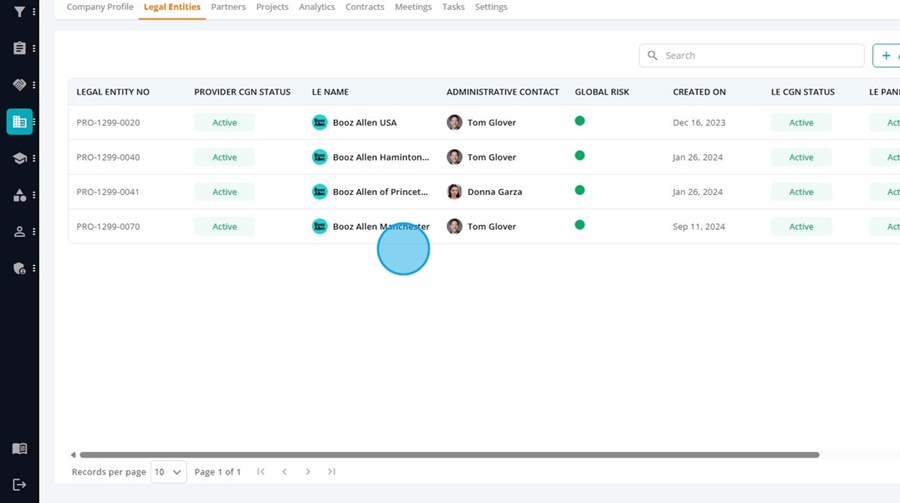Select the highlighted building icon in sidebar
The height and width of the screenshot is (503, 900).
[20, 122]
